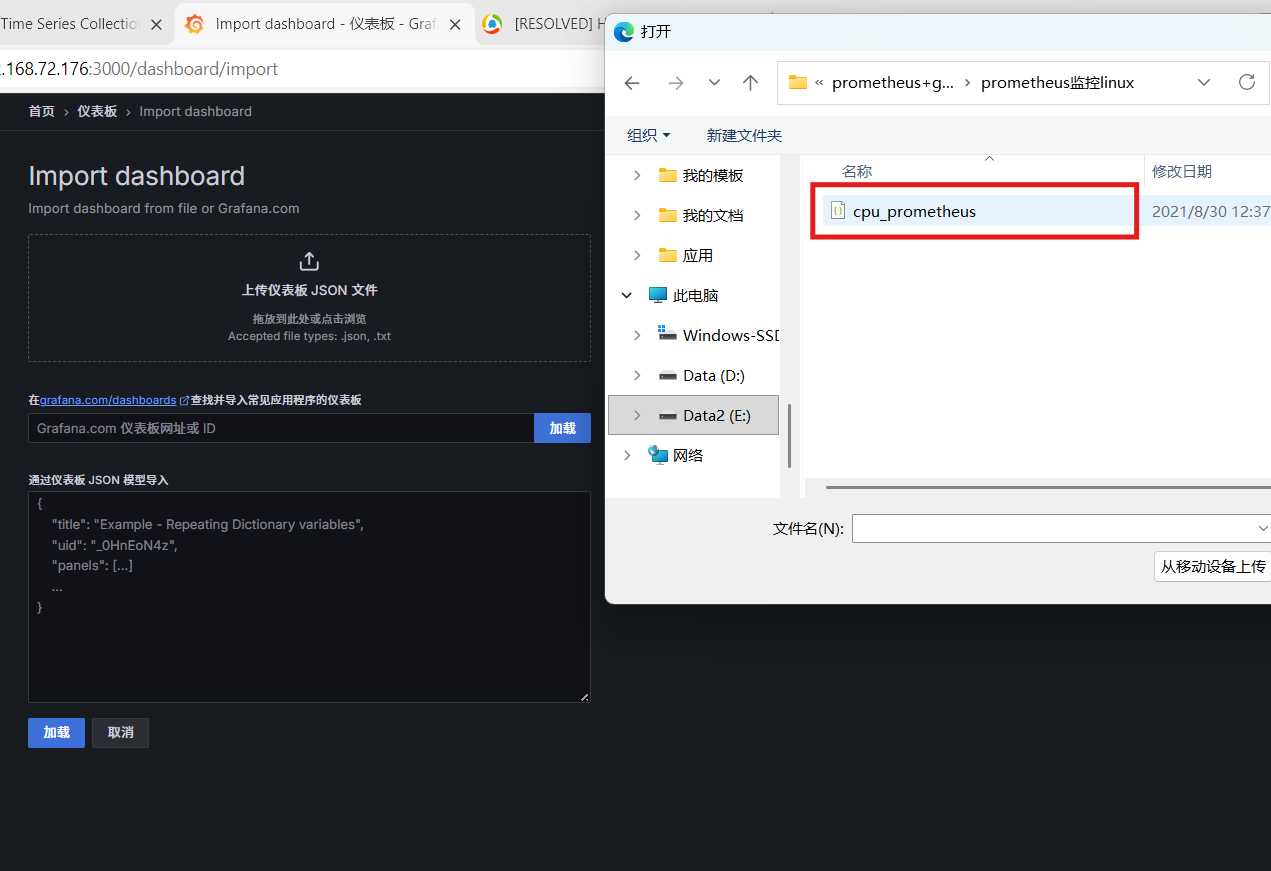Screen dimensions: 1271x871
Task: Click 我的文档 folder icon
Action: 668,215
